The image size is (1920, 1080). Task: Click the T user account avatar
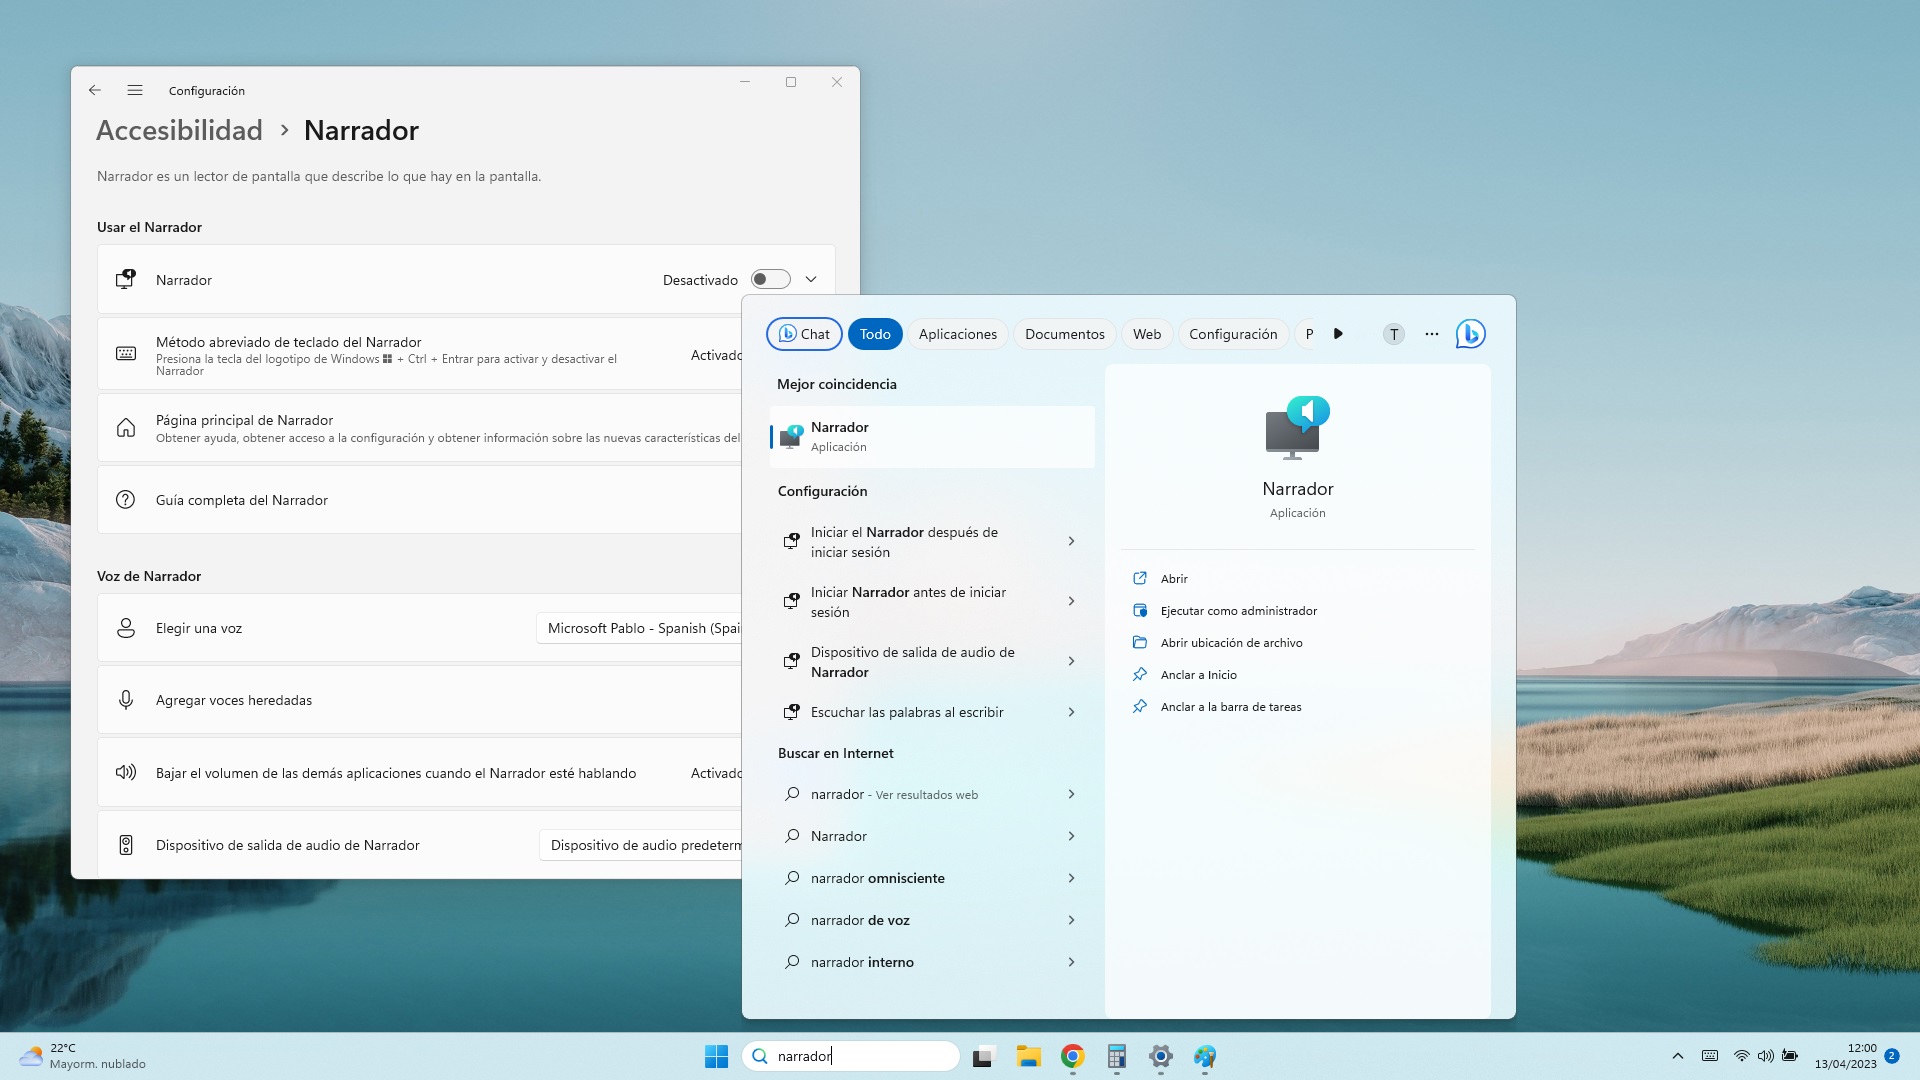pyautogui.click(x=1394, y=334)
